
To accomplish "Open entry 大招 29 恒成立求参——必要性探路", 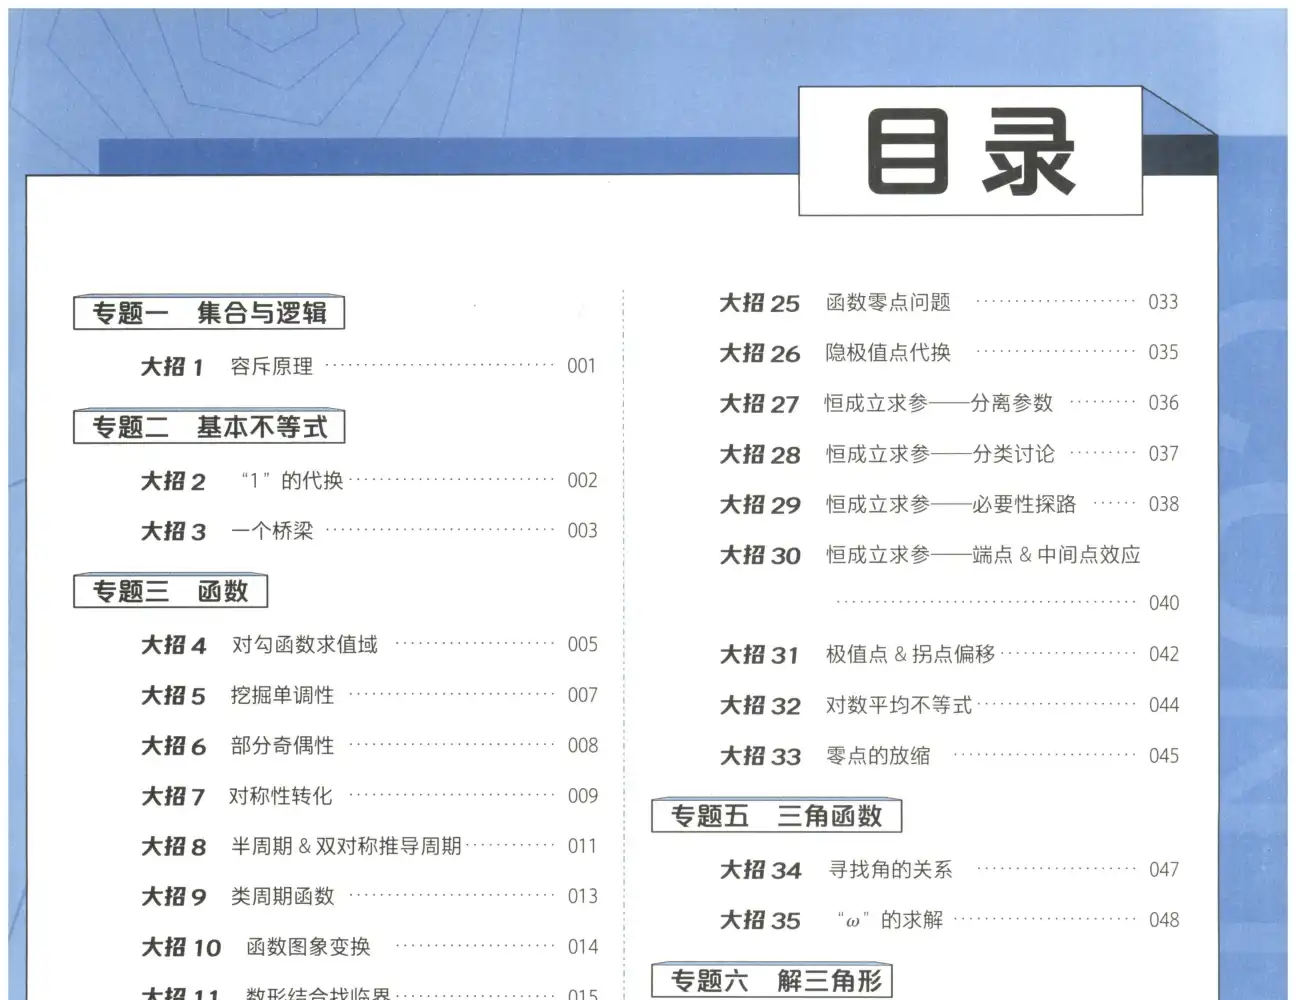I will coord(949,504).
